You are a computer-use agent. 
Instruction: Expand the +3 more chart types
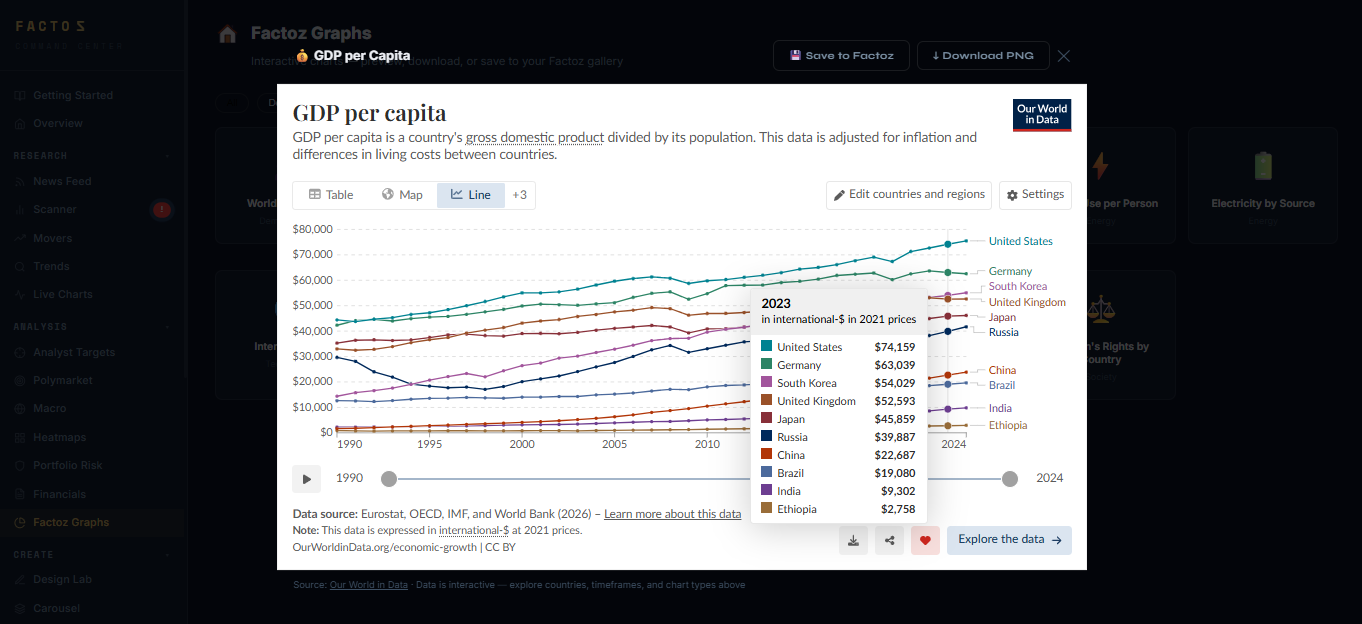click(520, 195)
